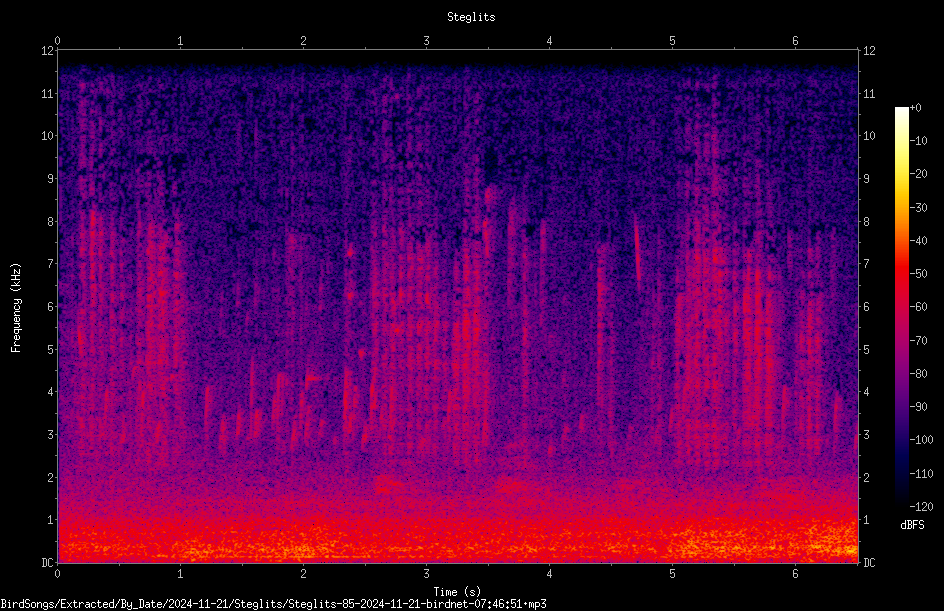This screenshot has height=611, width=944.
Task: Click the bright downward sweep near 4.7 seconds
Action: coord(638,251)
